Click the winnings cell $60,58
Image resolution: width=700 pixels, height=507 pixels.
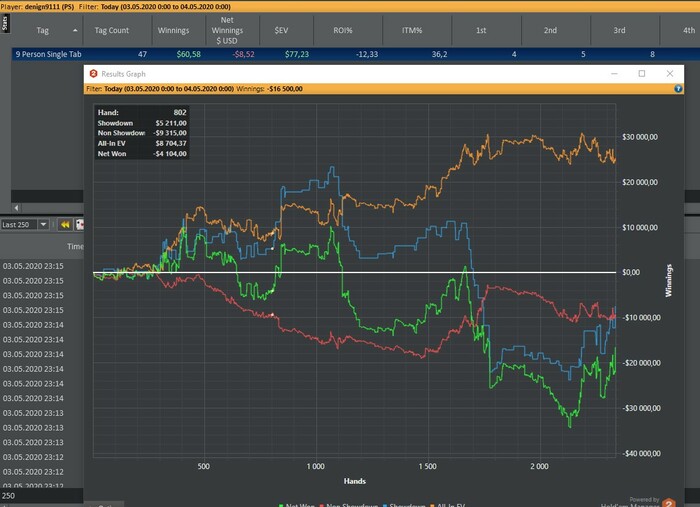pyautogui.click(x=188, y=54)
